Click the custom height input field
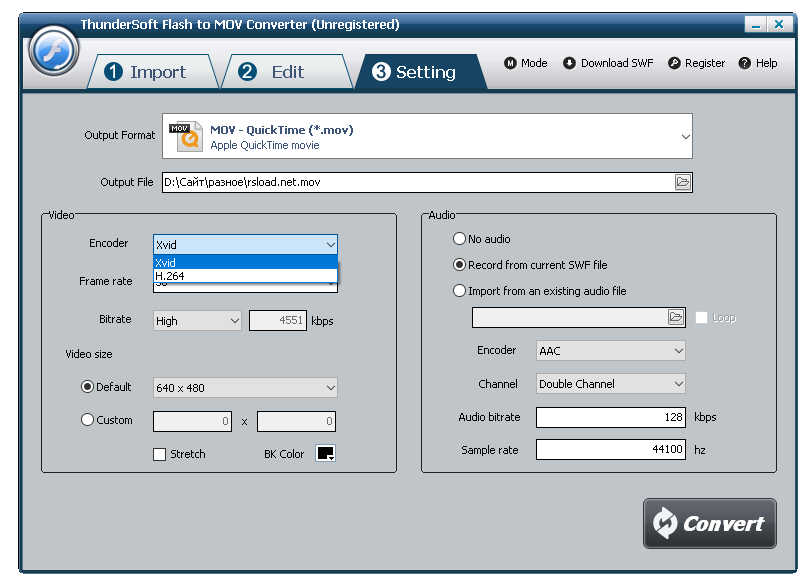 click(296, 421)
